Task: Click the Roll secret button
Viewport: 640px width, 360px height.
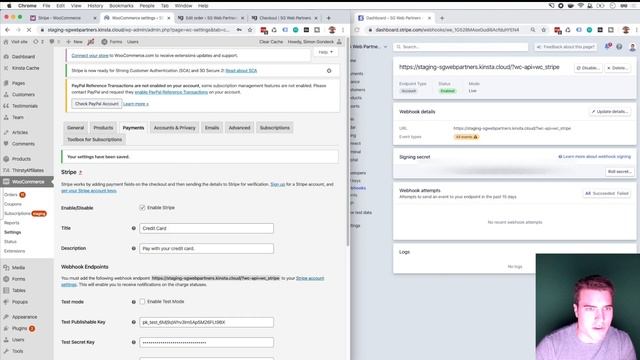Action: 619,172
